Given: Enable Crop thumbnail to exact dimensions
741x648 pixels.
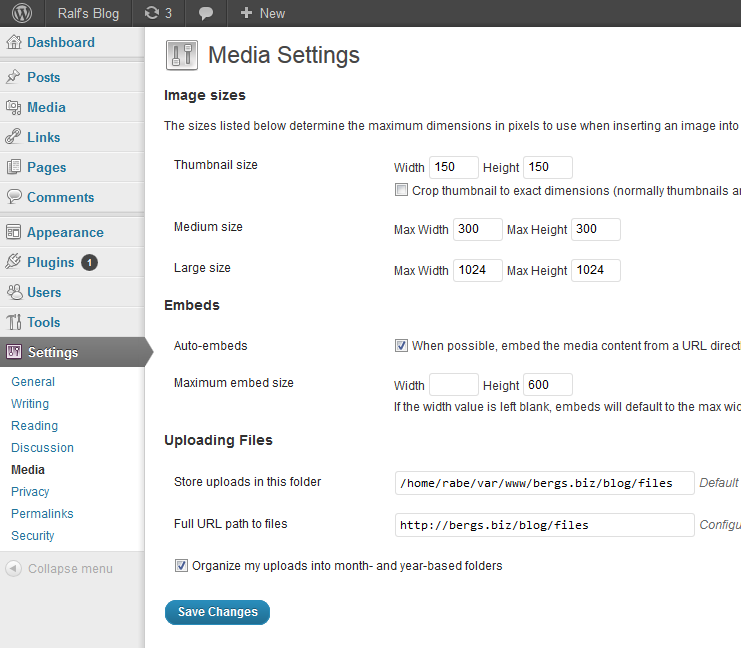Looking at the screenshot, I should click(x=401, y=190).
